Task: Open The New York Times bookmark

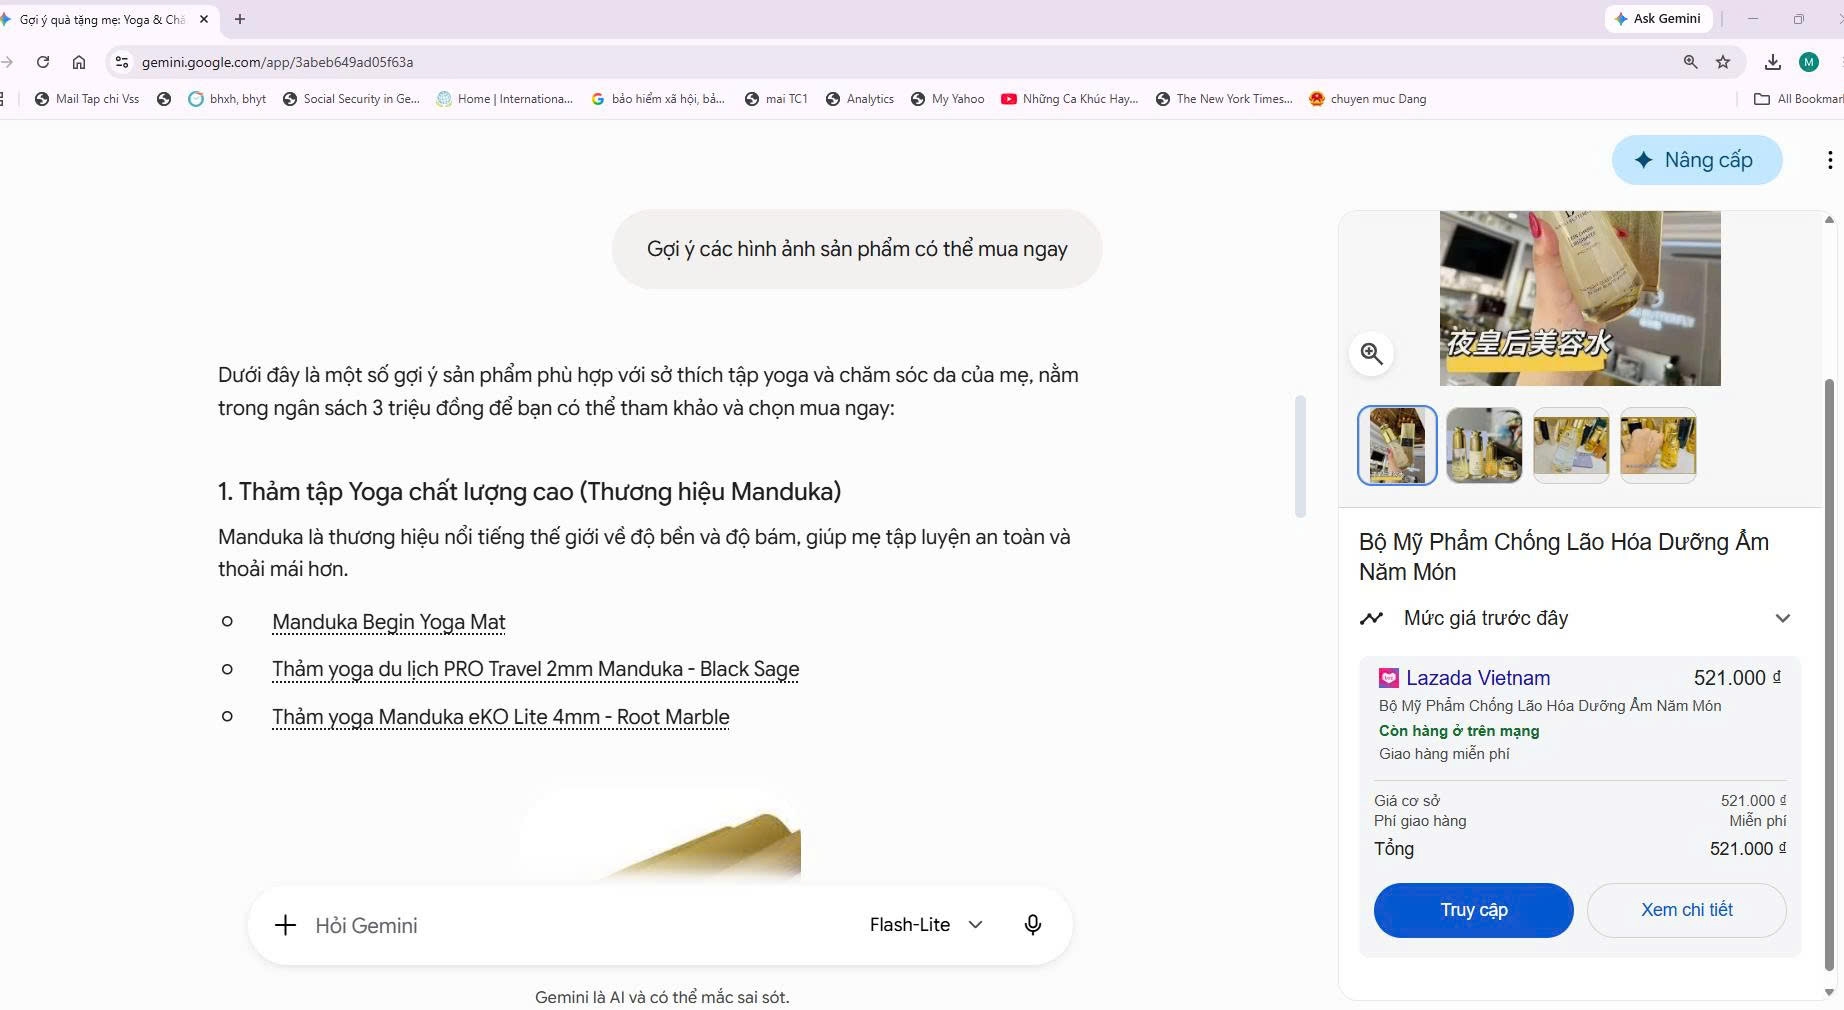Action: 1224,99
